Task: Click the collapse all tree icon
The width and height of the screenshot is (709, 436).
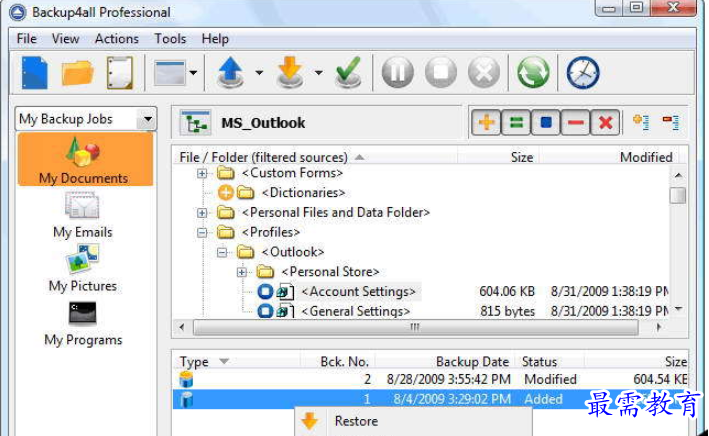Action: 671,122
